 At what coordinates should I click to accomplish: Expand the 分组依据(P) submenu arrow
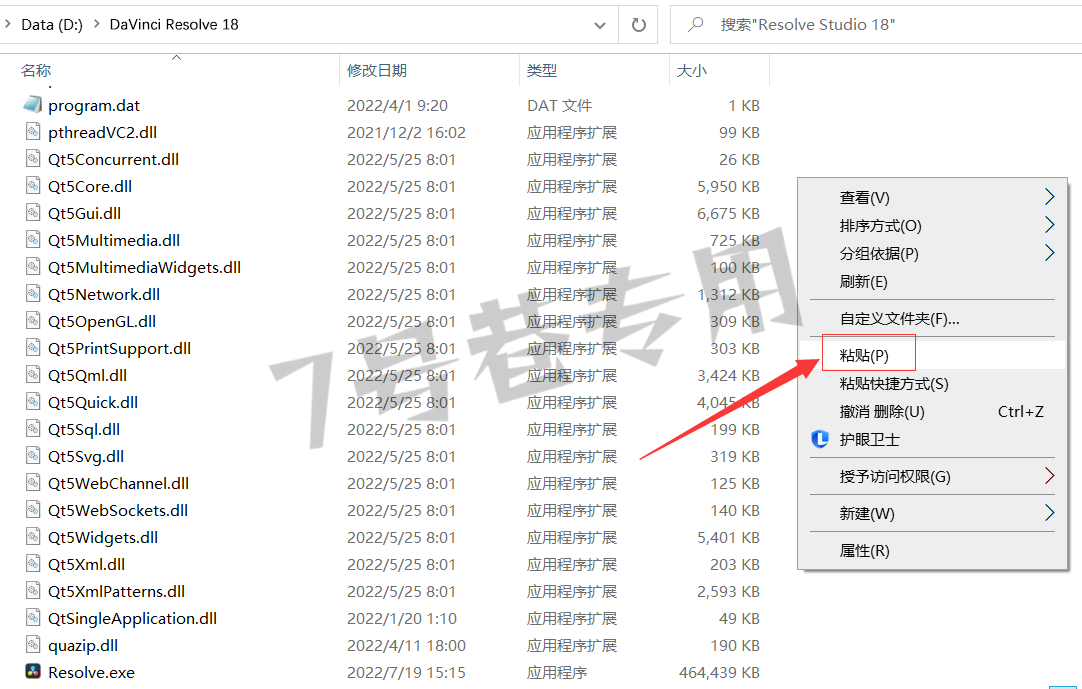(x=1050, y=253)
